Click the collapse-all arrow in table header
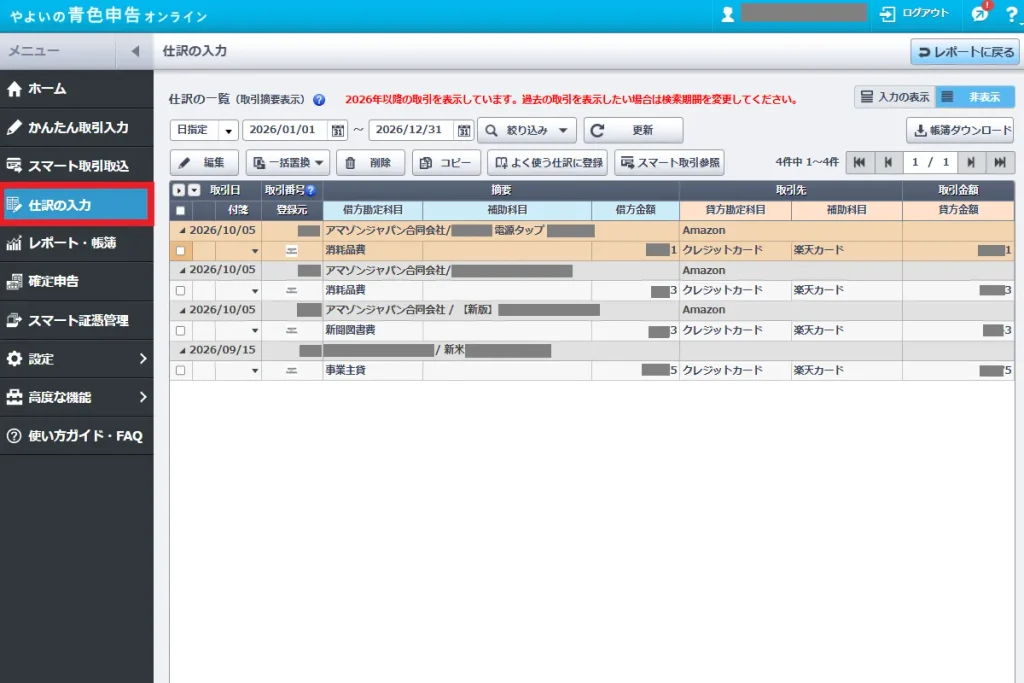The height and width of the screenshot is (683, 1024). 194,190
